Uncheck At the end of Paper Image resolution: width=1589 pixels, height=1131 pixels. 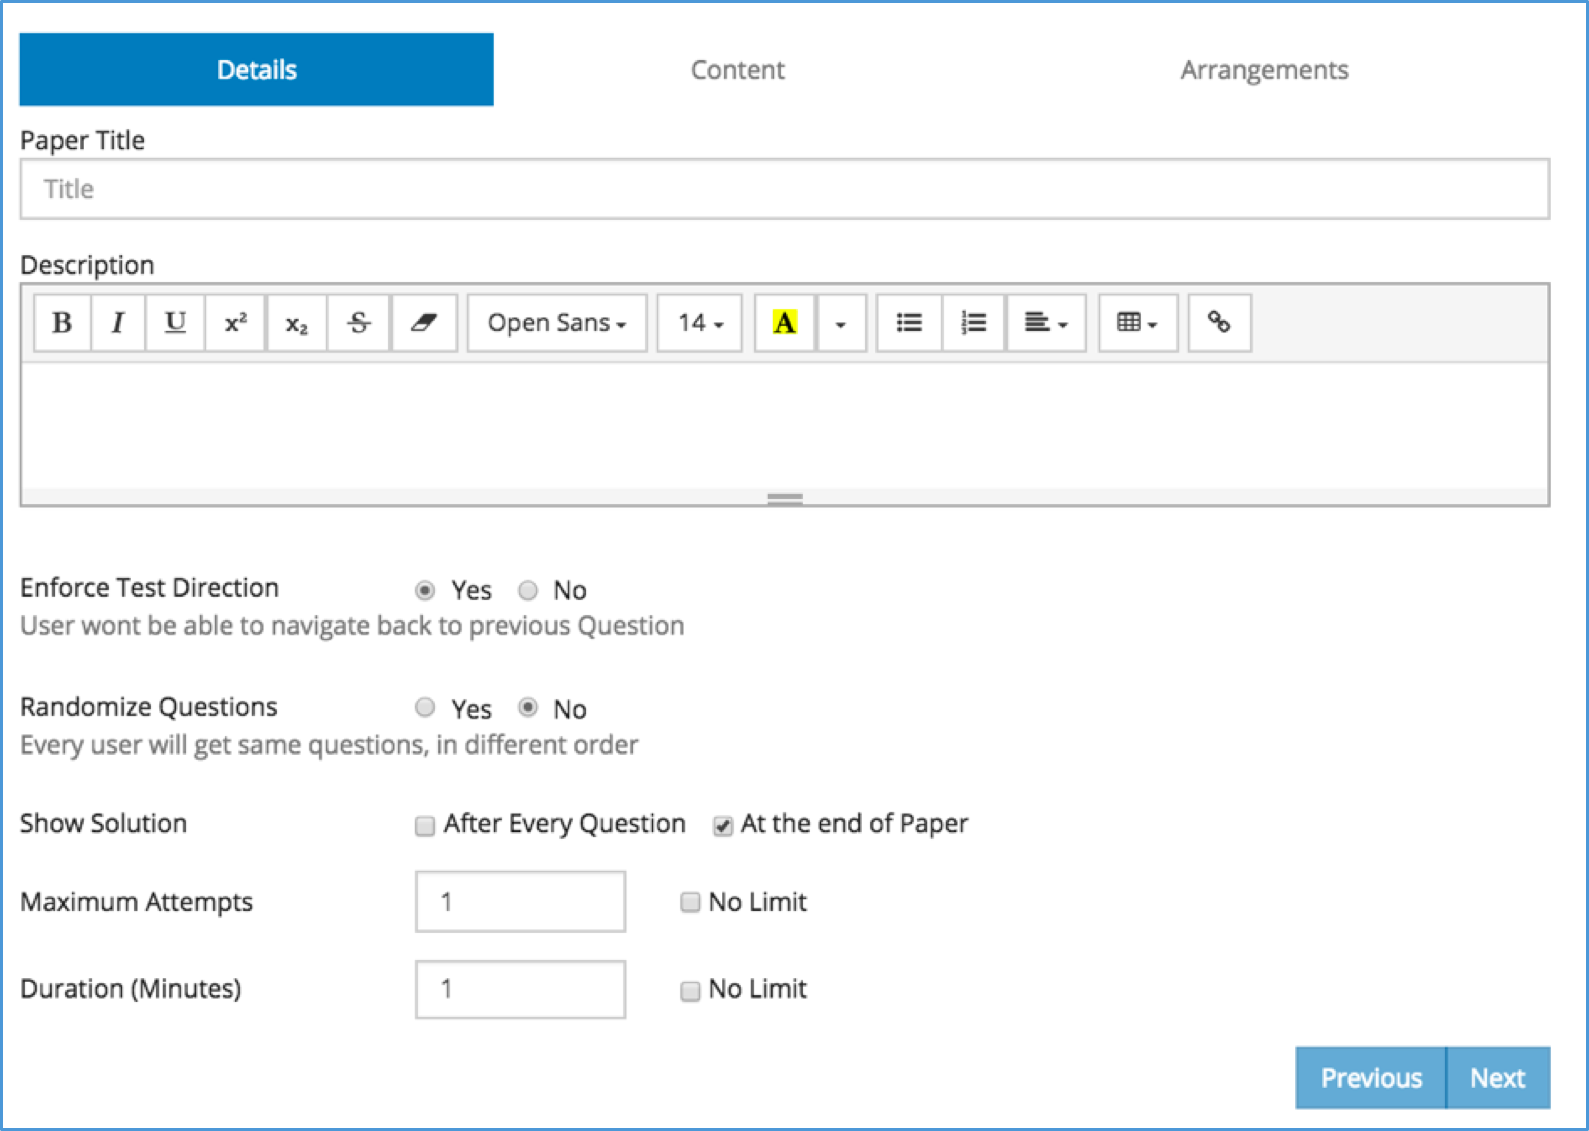click(722, 825)
